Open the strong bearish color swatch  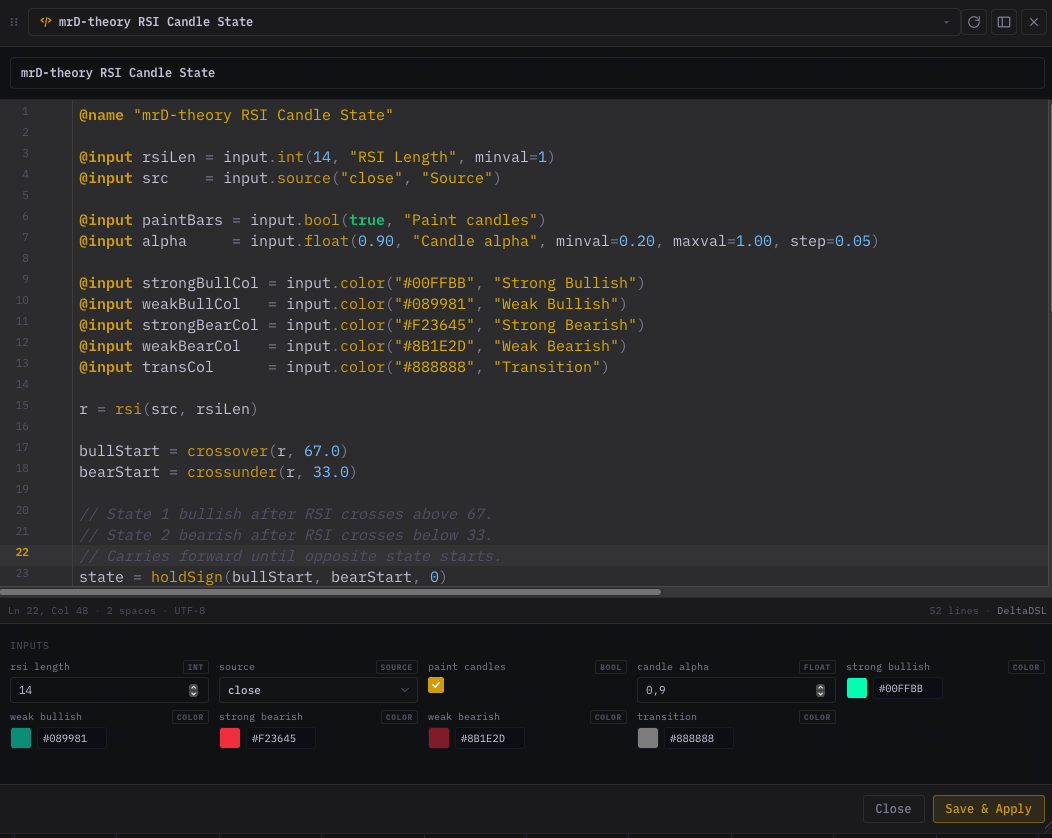pyautogui.click(x=230, y=738)
